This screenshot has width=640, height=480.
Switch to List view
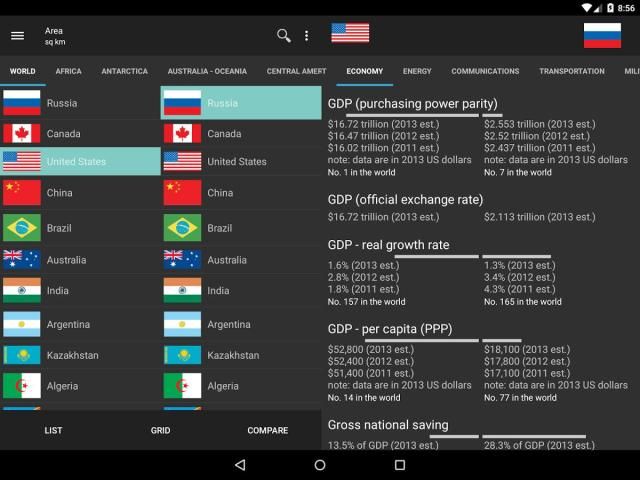[x=53, y=431]
